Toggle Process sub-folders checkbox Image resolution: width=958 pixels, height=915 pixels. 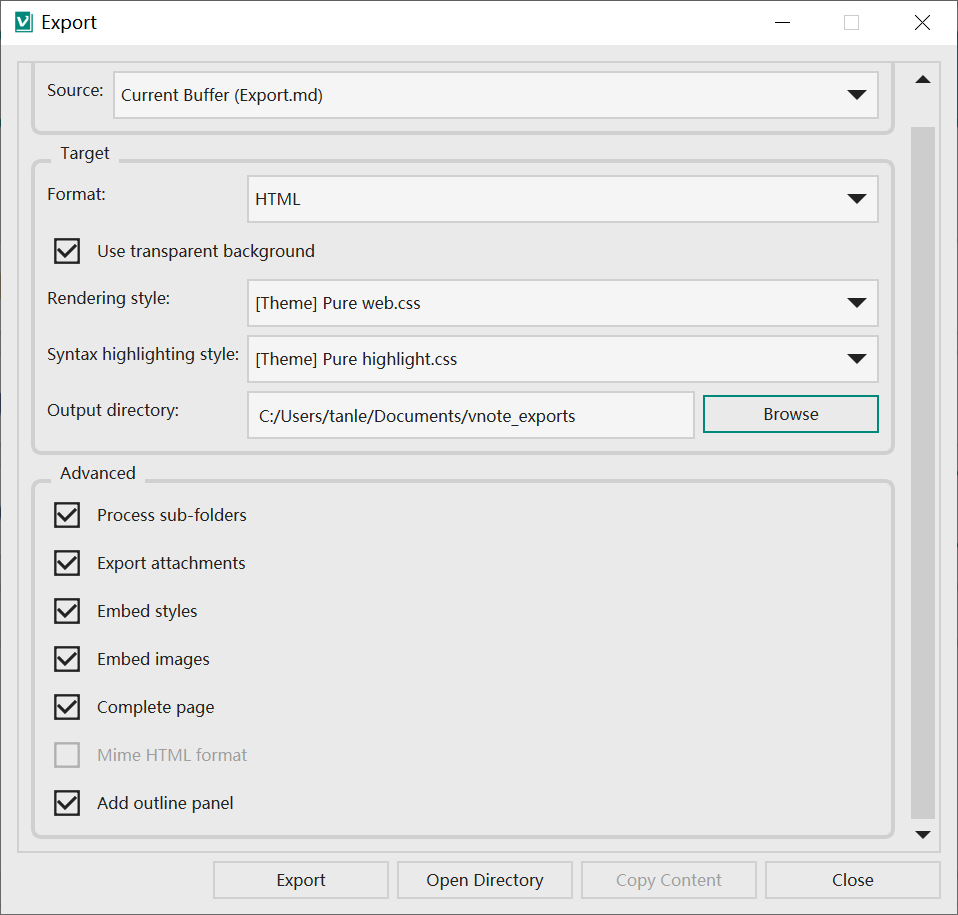tap(67, 515)
